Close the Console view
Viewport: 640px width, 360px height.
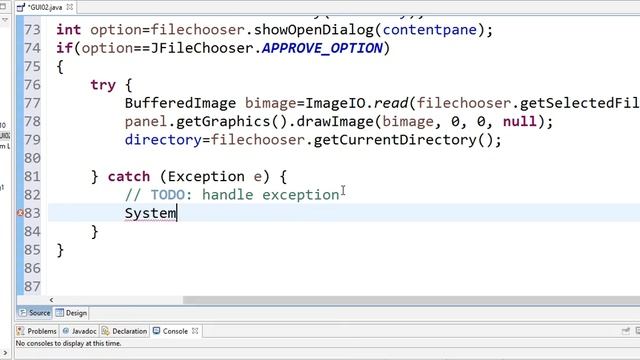(195, 331)
